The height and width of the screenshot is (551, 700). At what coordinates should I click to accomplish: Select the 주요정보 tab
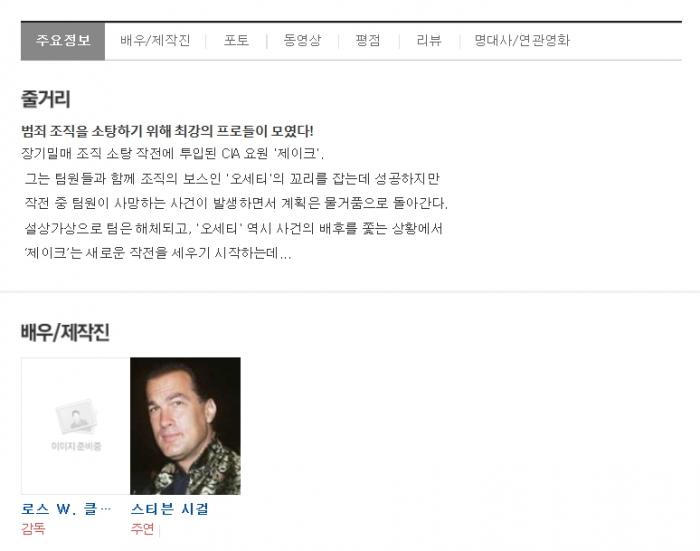click(63, 41)
